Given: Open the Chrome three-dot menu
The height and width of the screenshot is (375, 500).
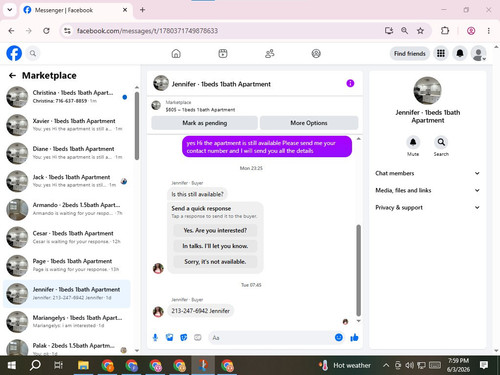Looking at the screenshot, I should point(489,31).
